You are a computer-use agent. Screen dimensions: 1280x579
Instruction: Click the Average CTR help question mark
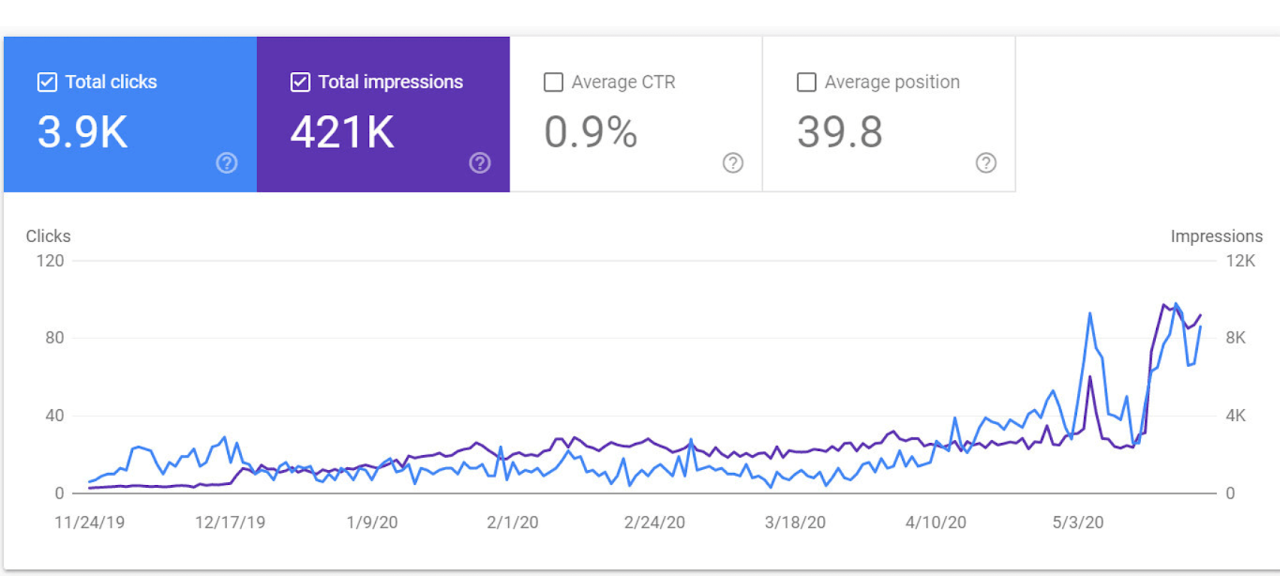click(x=733, y=163)
